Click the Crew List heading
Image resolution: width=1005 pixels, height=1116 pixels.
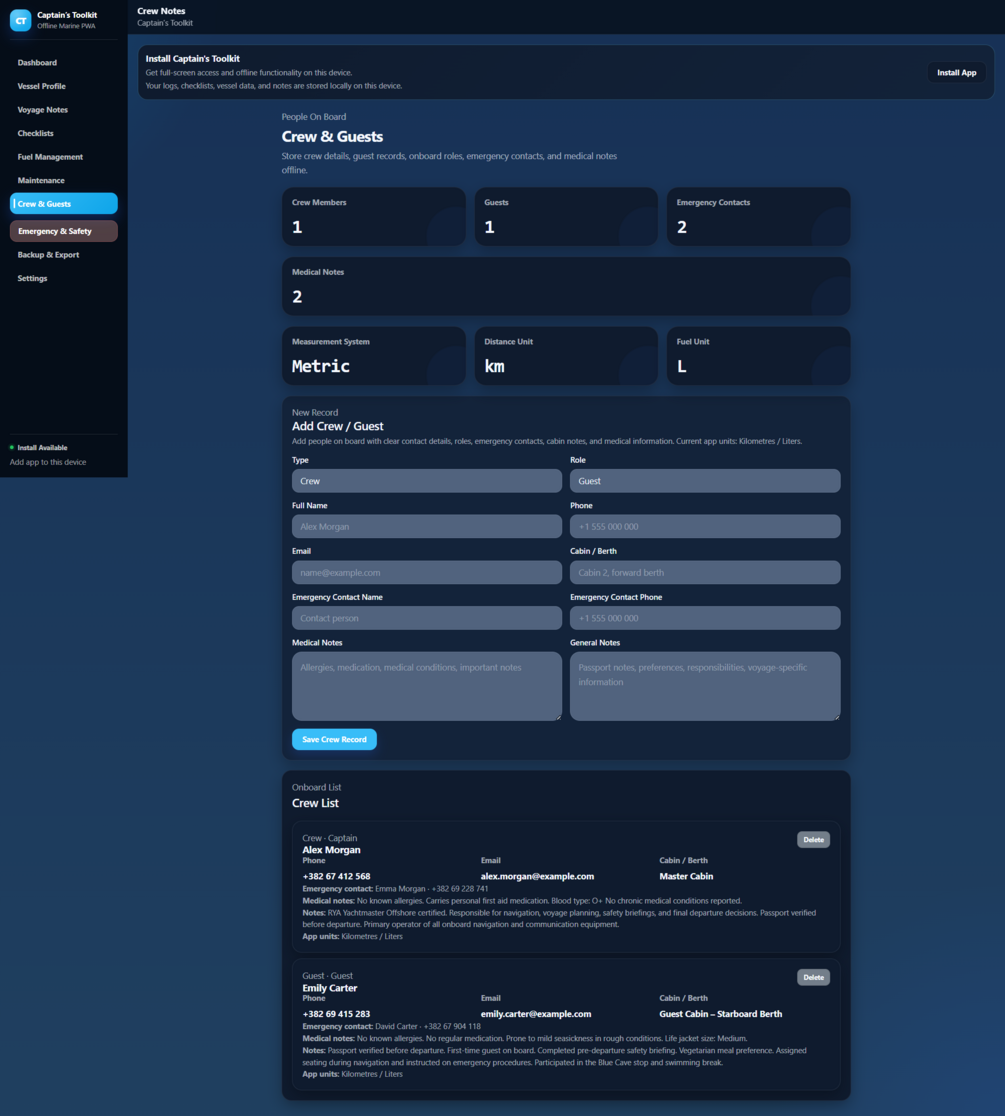tap(315, 803)
